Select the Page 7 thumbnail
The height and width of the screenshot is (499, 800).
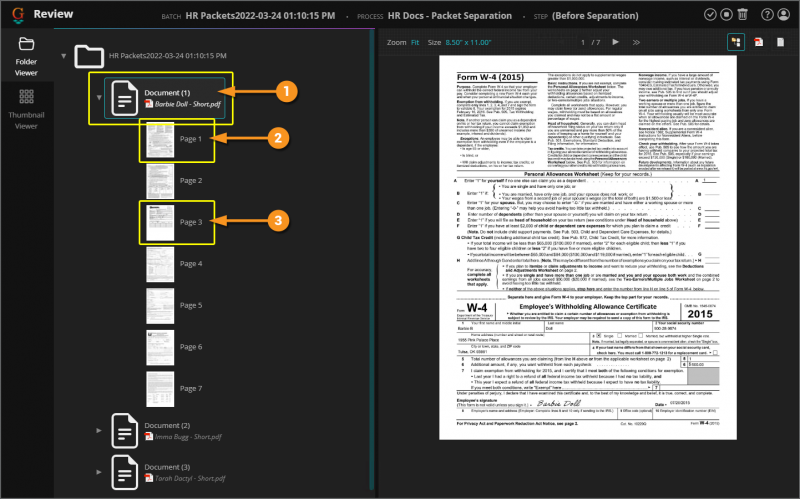click(160, 389)
